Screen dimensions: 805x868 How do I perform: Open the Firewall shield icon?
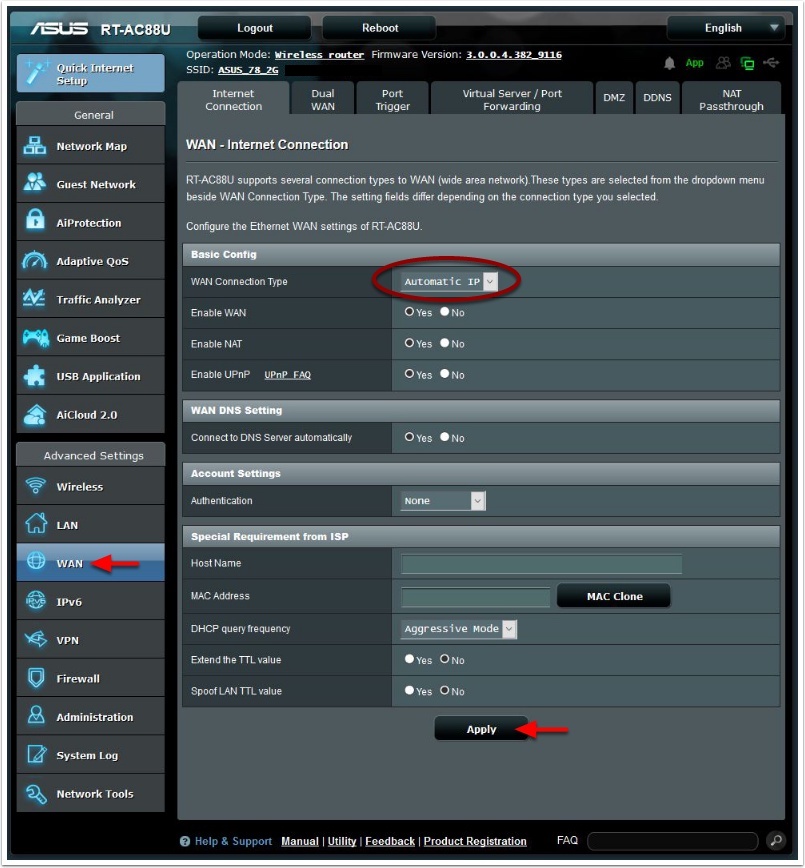(x=36, y=678)
